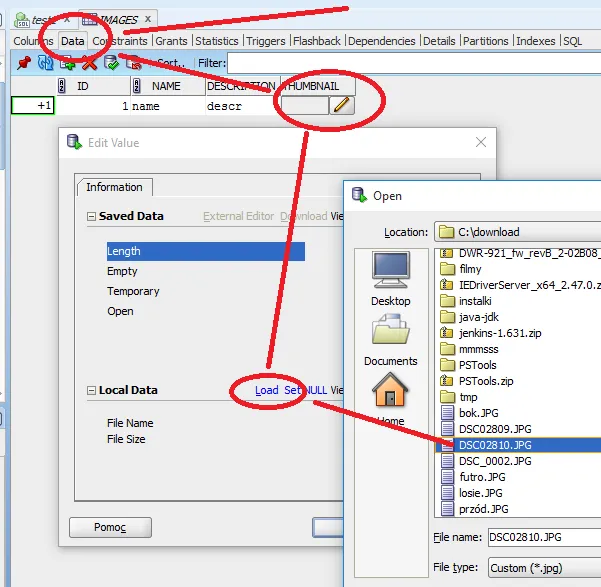Click the +1 row number cell
Image resolution: width=601 pixels, height=587 pixels.
[33, 105]
